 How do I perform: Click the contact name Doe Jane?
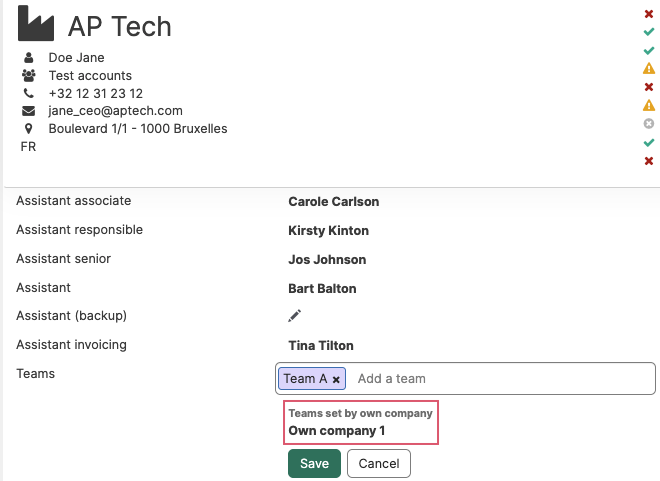77,58
